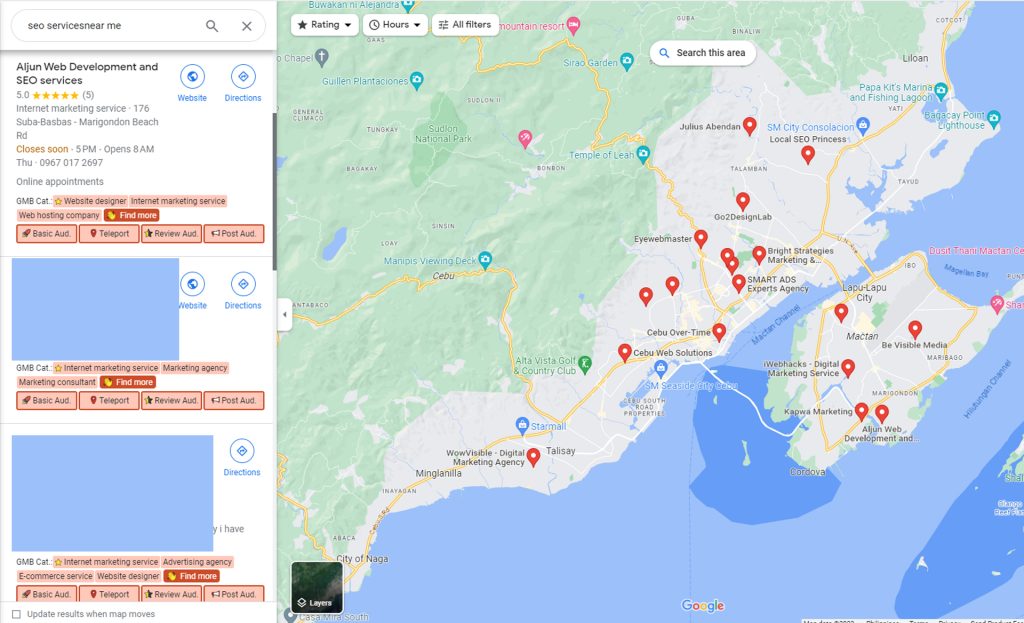
Task: Select the Aljun Web Development map pin
Action: point(882,413)
